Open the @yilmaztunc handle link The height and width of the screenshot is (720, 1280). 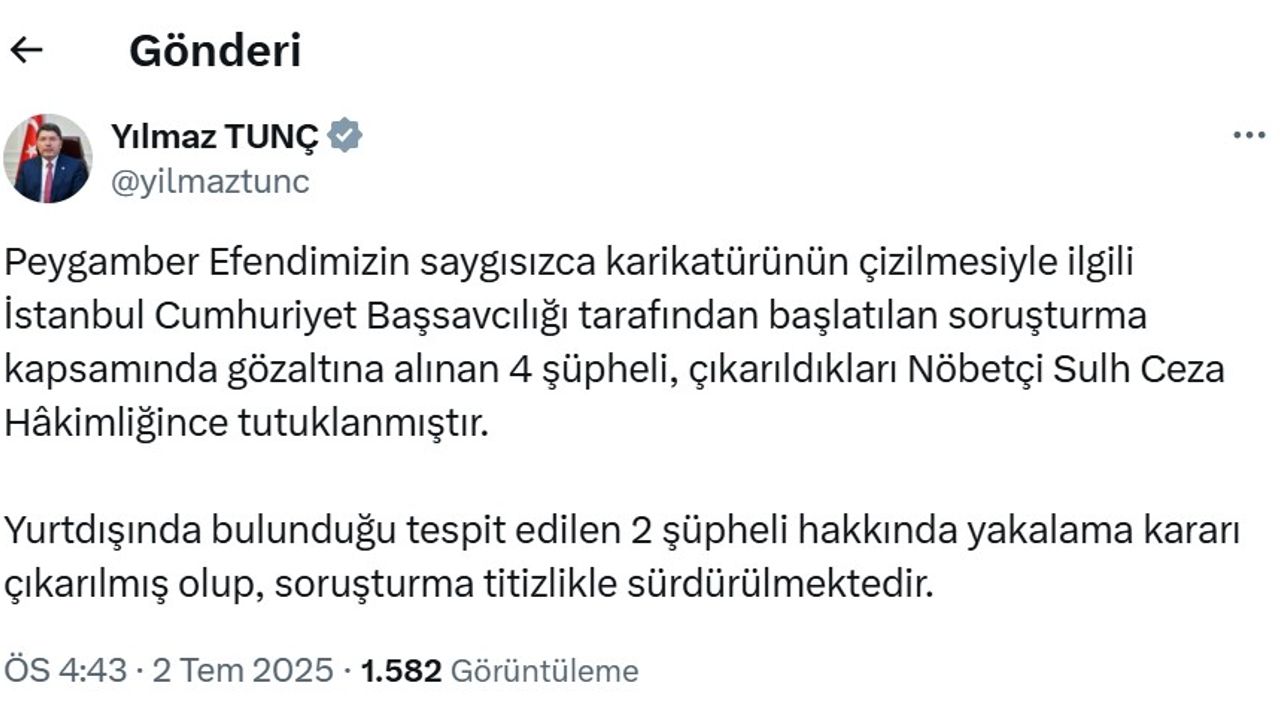[210, 181]
